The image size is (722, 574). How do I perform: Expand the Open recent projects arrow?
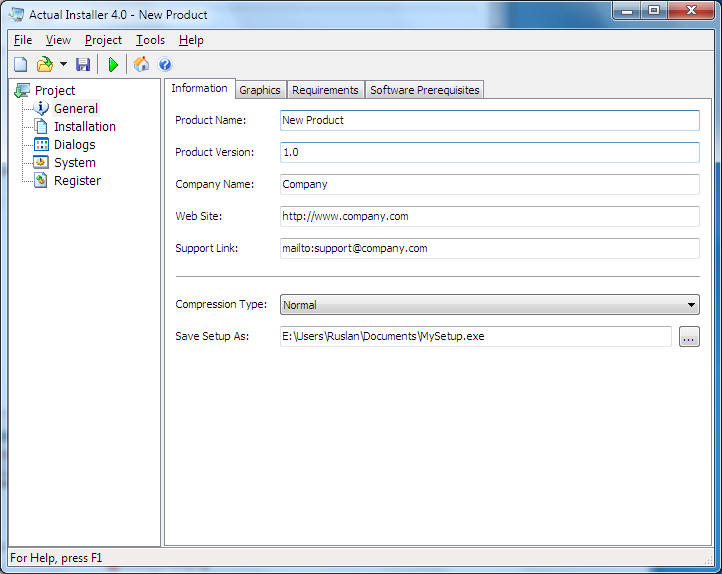click(63, 64)
